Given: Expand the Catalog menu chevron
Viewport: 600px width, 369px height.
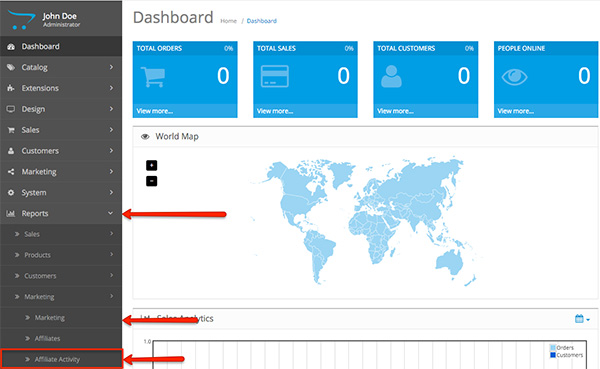Looking at the screenshot, I should coord(111,67).
